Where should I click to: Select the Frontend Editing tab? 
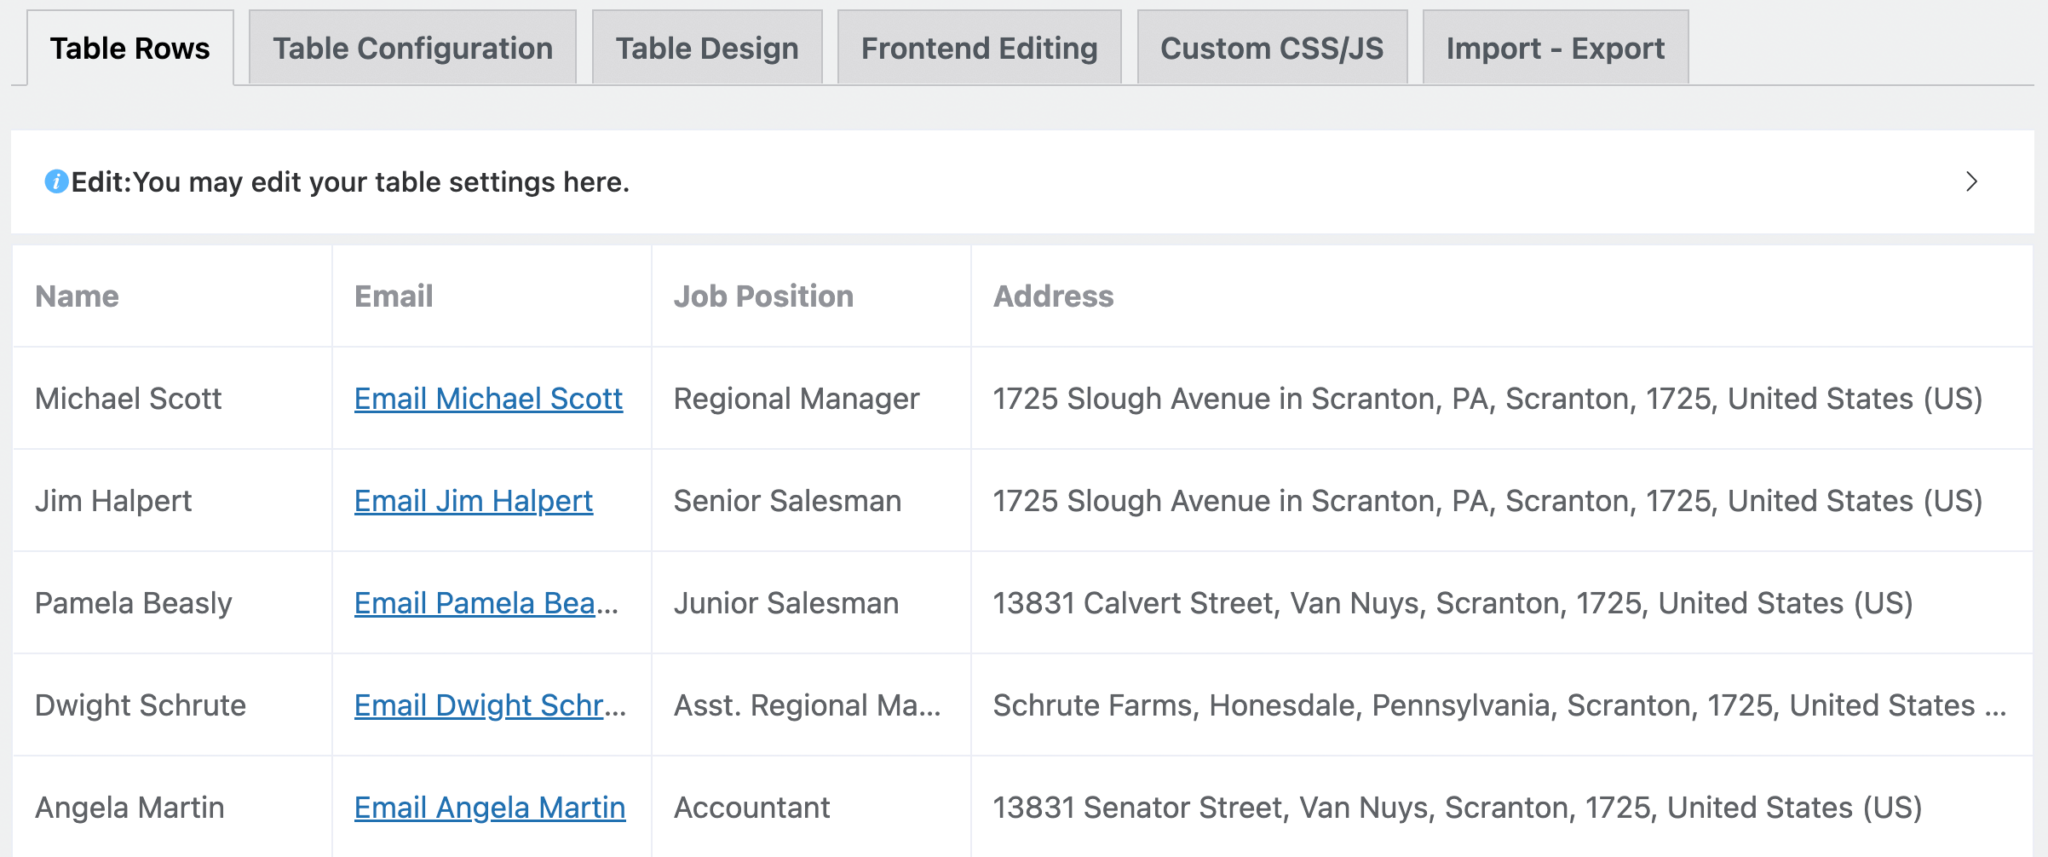coord(978,47)
